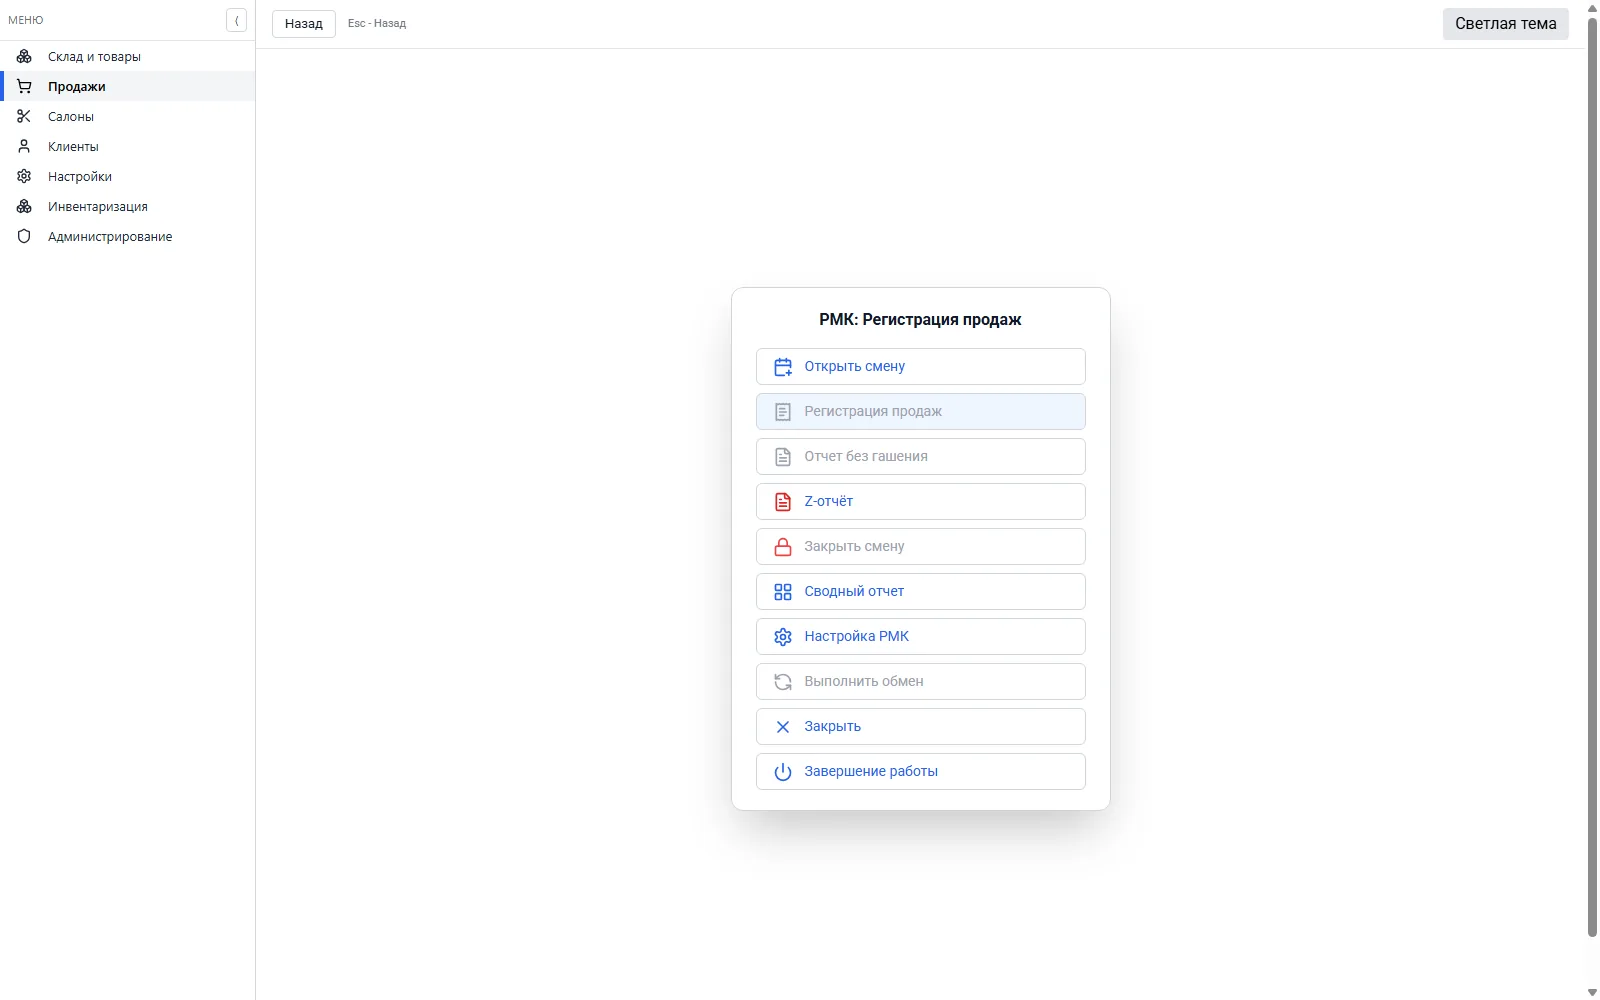Image resolution: width=1600 pixels, height=1000 pixels.
Task: Choose Завершение работы button label
Action: point(871,771)
